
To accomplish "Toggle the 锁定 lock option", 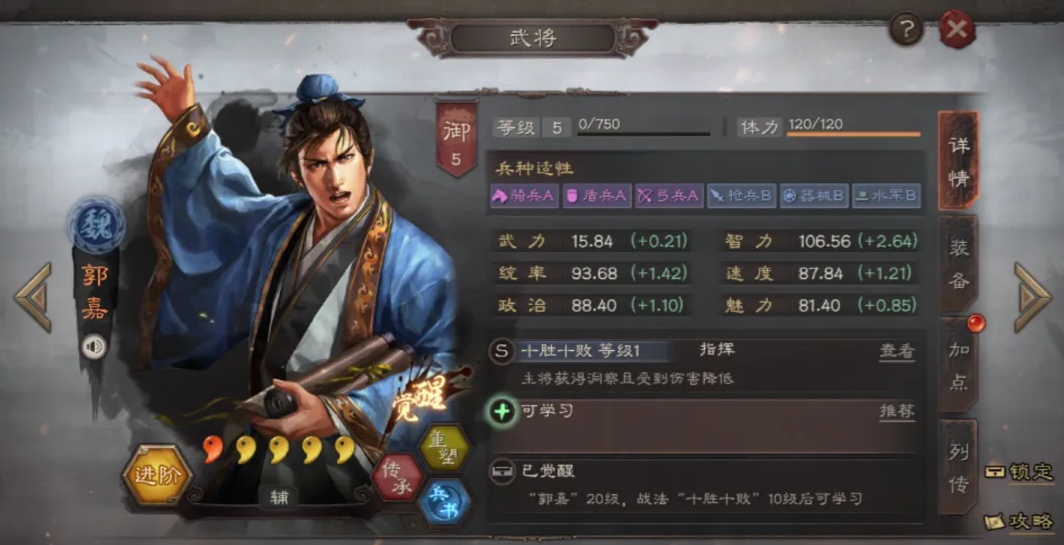I will pos(1019,471).
